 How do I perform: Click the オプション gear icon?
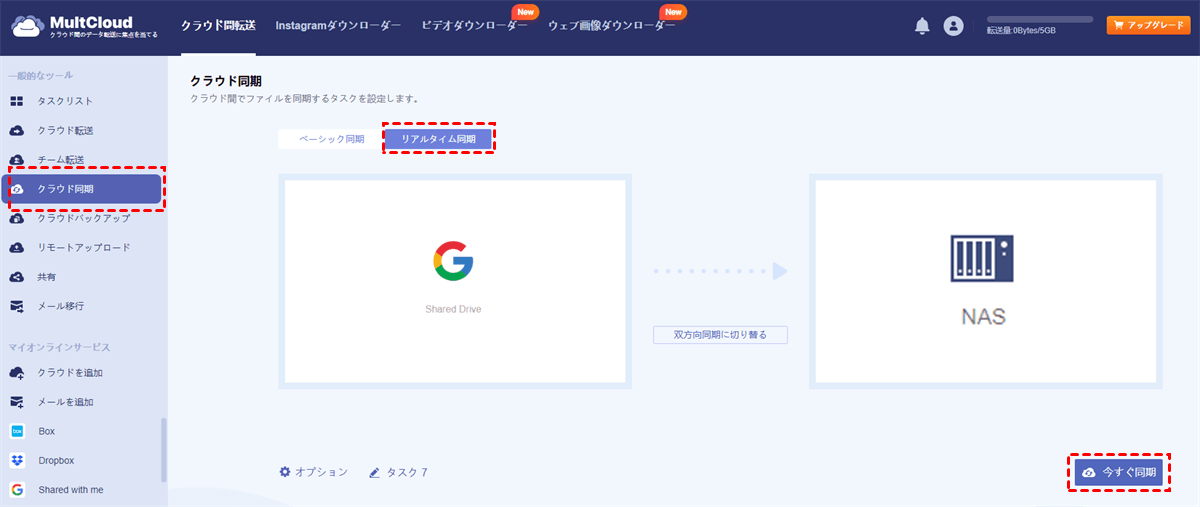(x=285, y=472)
